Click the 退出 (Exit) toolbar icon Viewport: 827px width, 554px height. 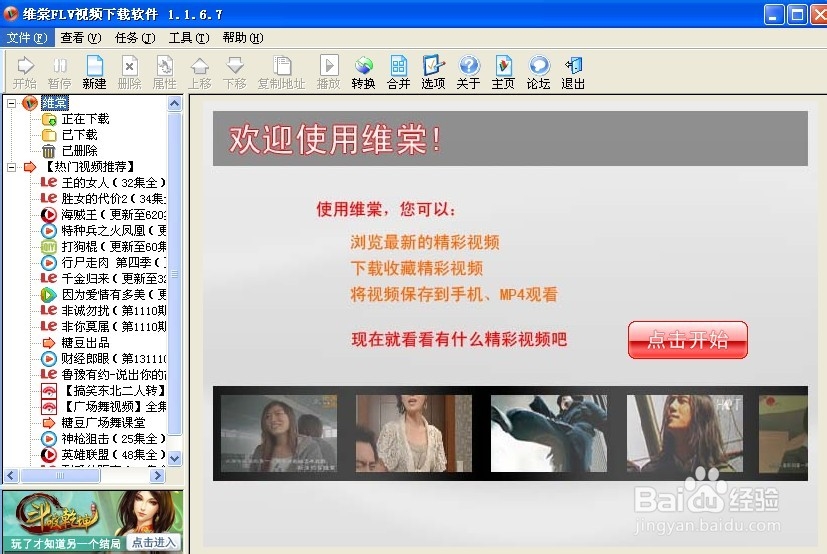pos(573,73)
